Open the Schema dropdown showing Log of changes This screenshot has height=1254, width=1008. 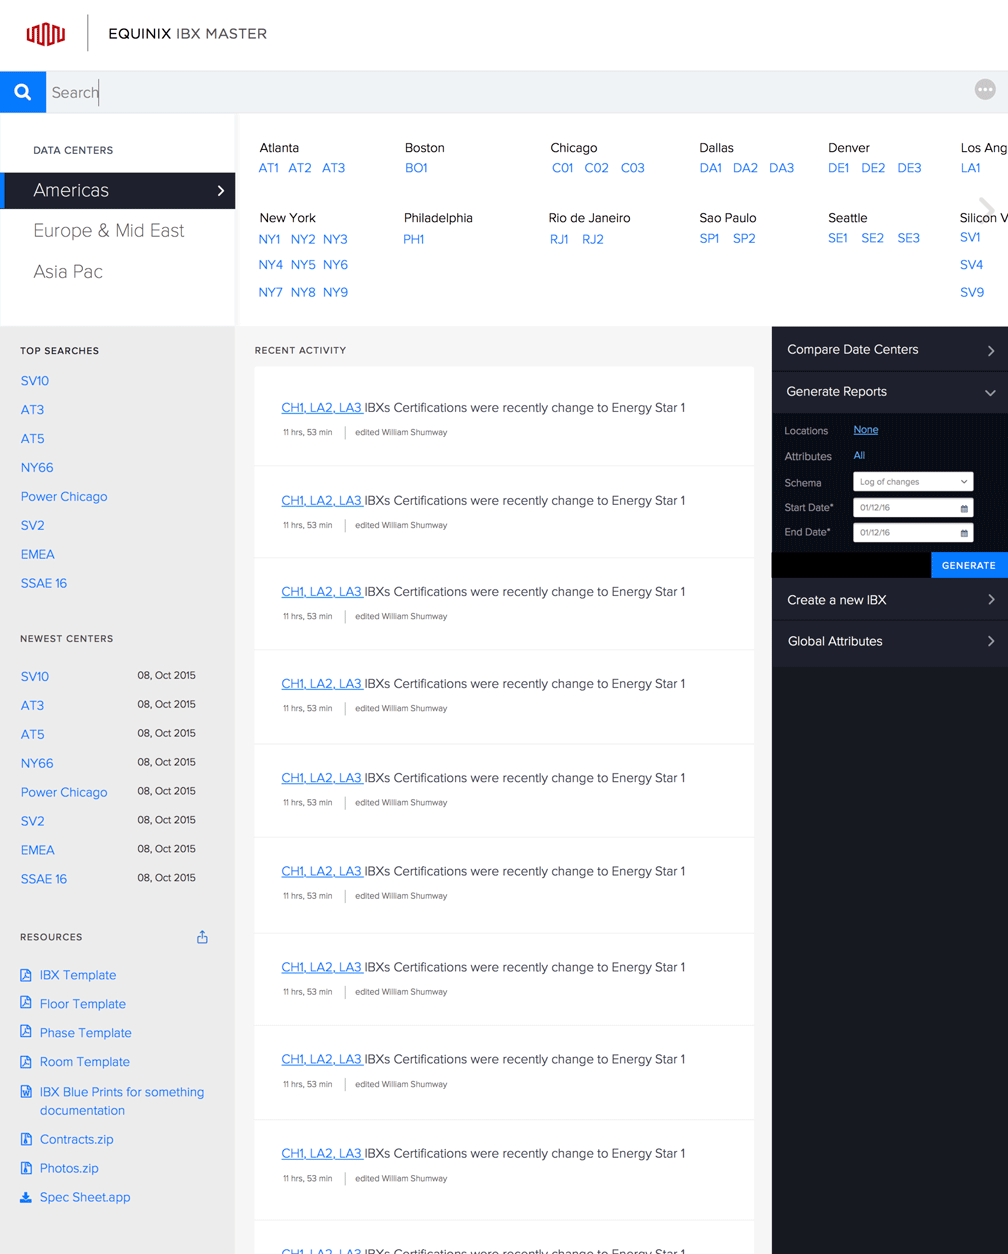click(x=912, y=481)
